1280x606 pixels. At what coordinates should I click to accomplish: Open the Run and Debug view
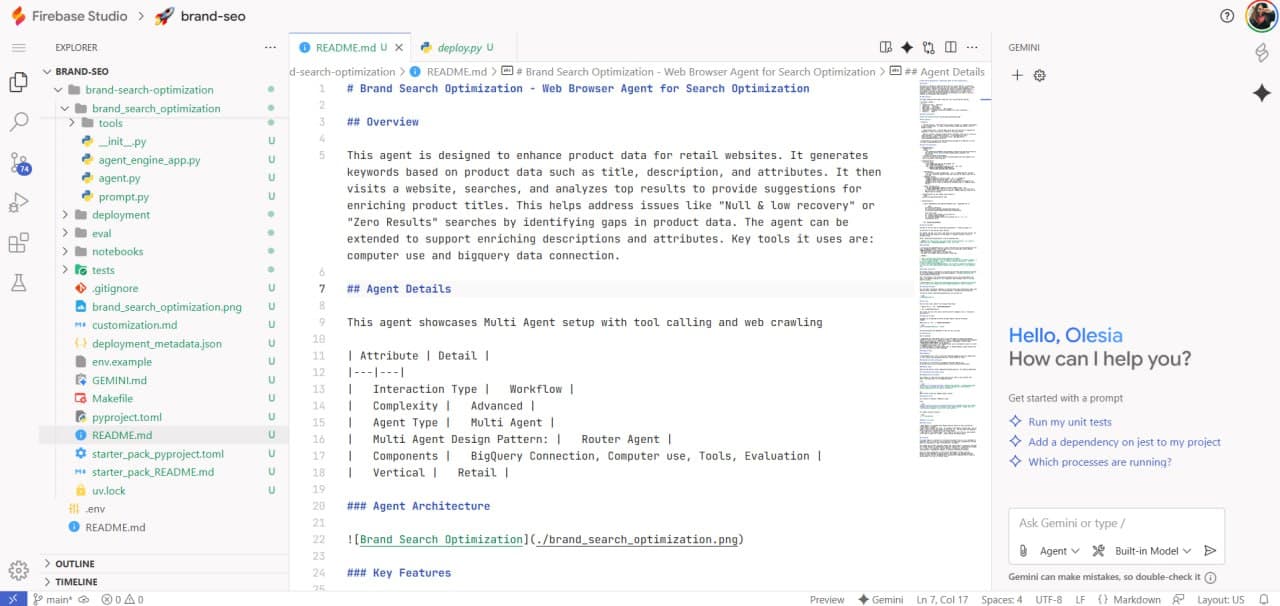[18, 203]
